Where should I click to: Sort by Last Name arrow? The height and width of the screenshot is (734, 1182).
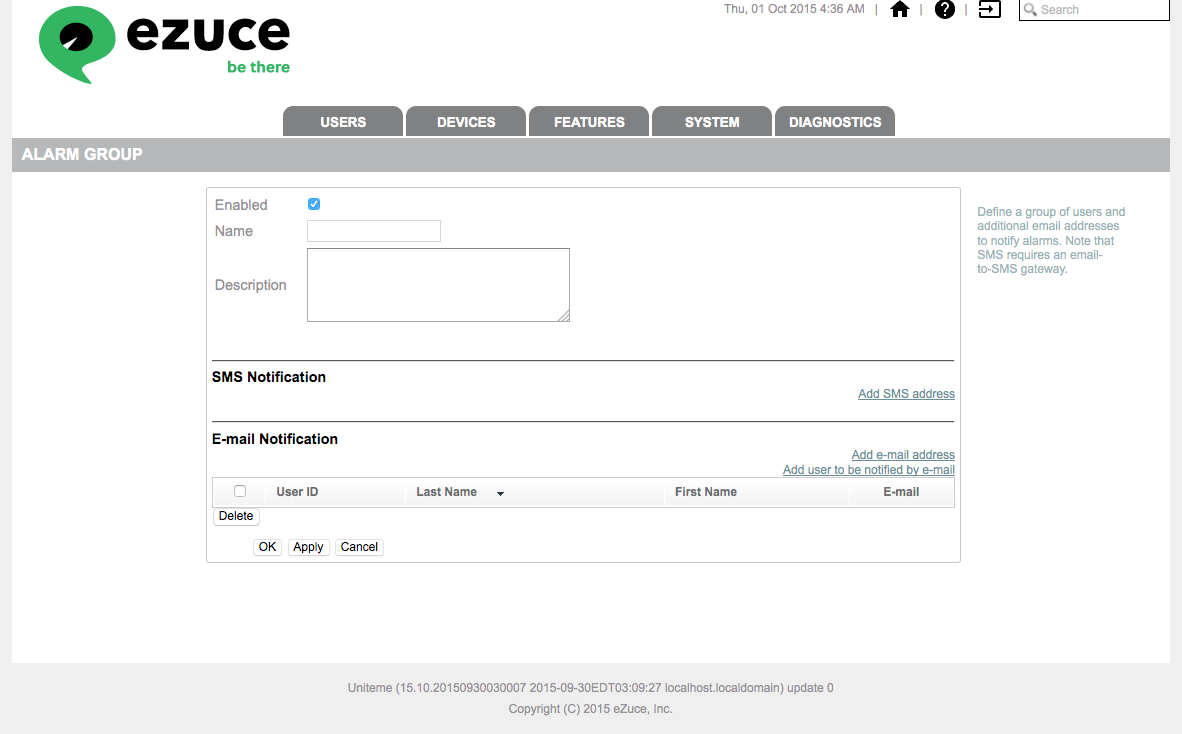(x=501, y=494)
